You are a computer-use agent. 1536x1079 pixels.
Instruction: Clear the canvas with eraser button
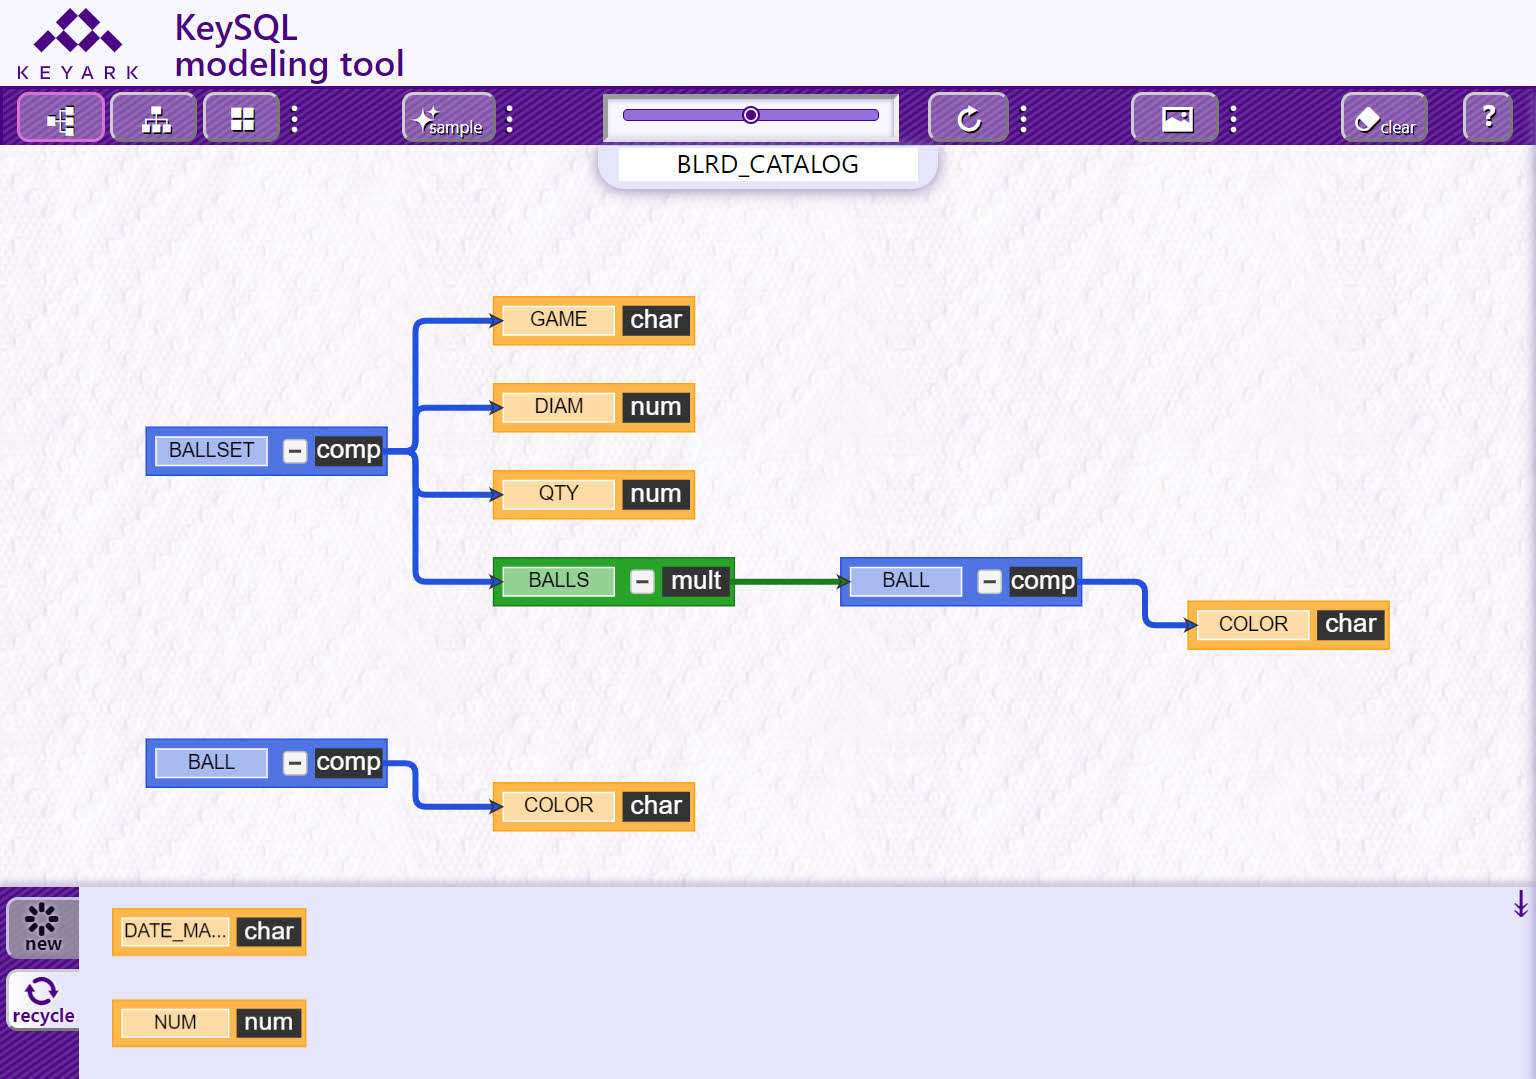(1385, 119)
